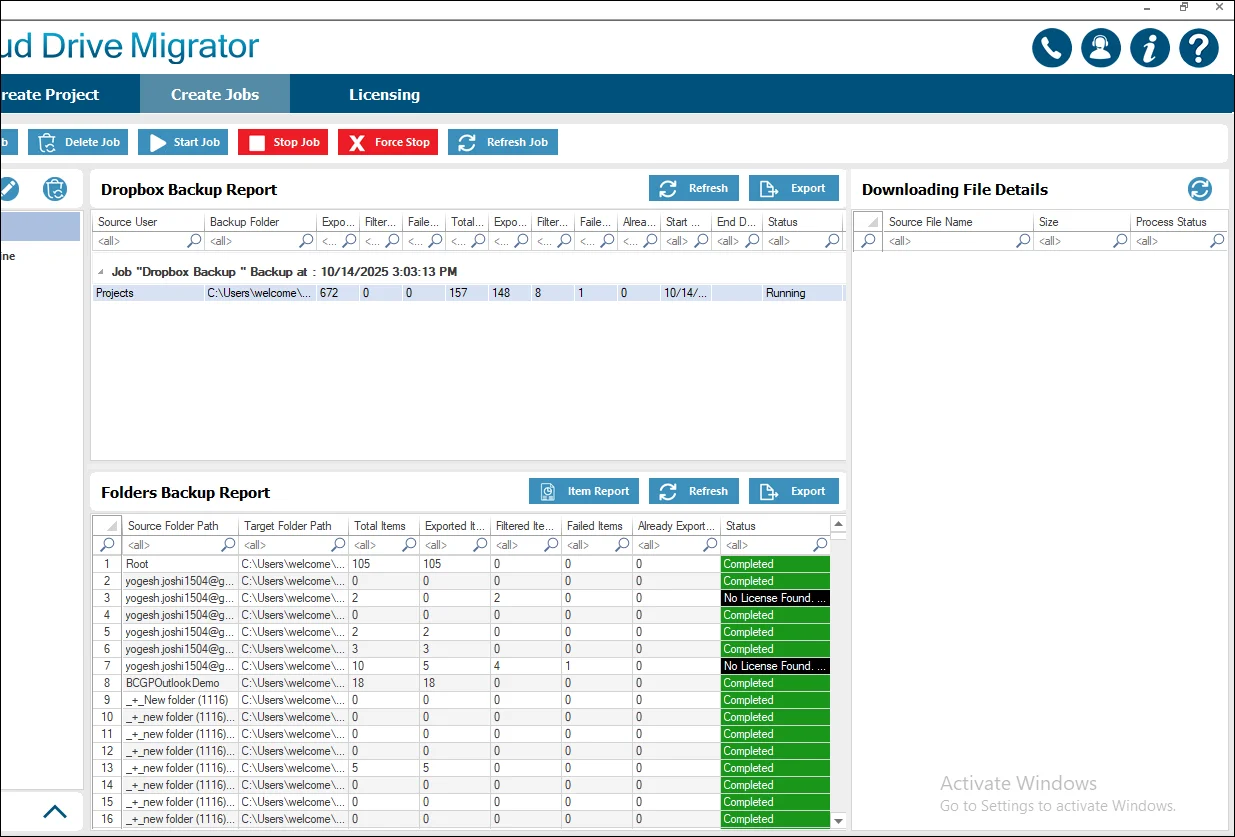Click the trash clipboard icon in left panel

(x=54, y=188)
